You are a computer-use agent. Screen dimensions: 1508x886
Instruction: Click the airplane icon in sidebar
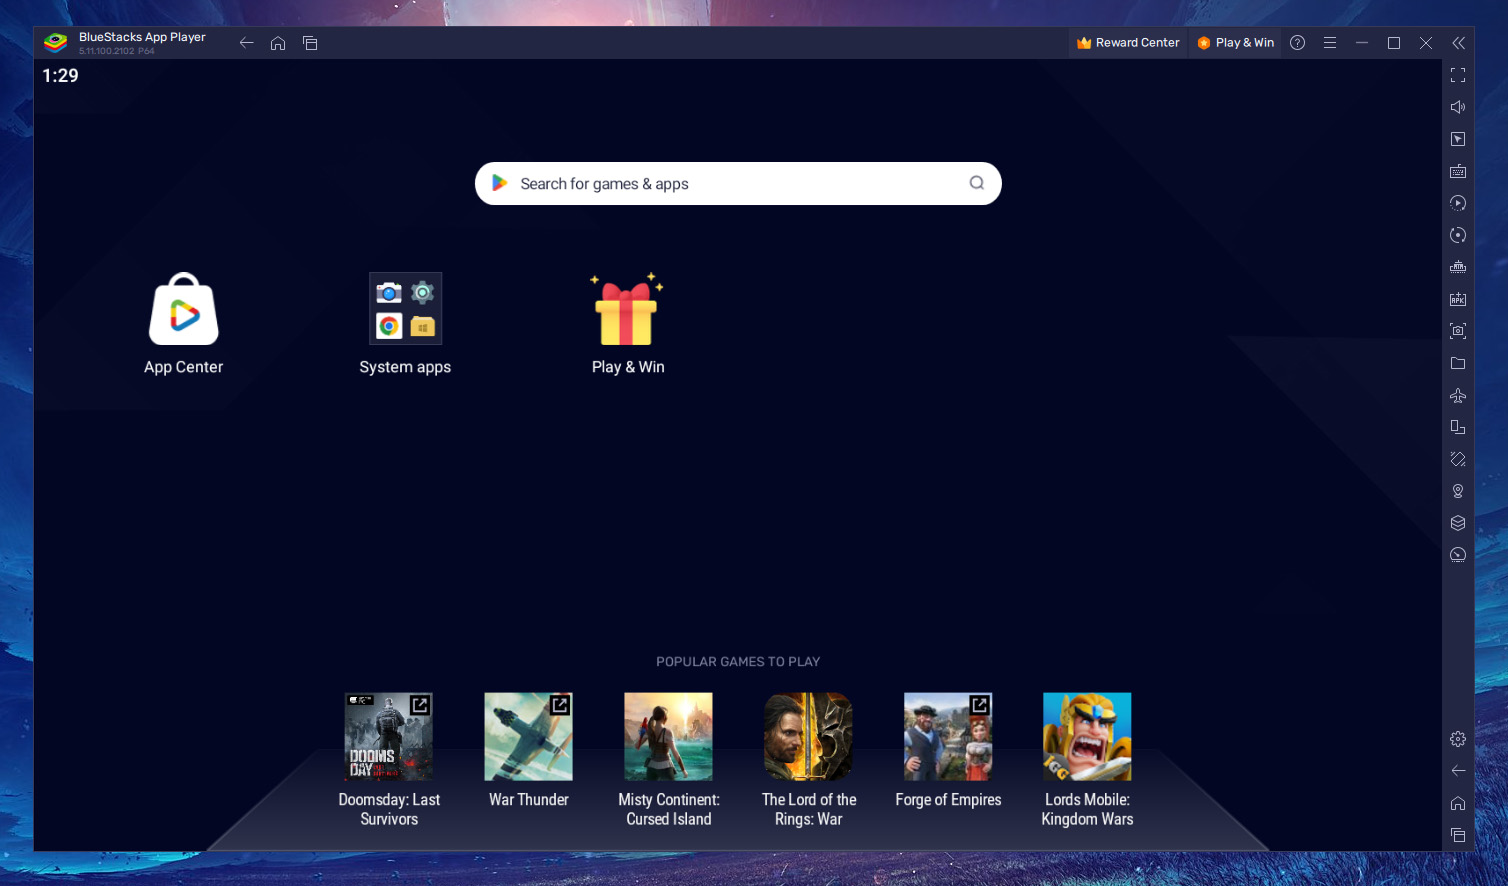pyautogui.click(x=1458, y=395)
